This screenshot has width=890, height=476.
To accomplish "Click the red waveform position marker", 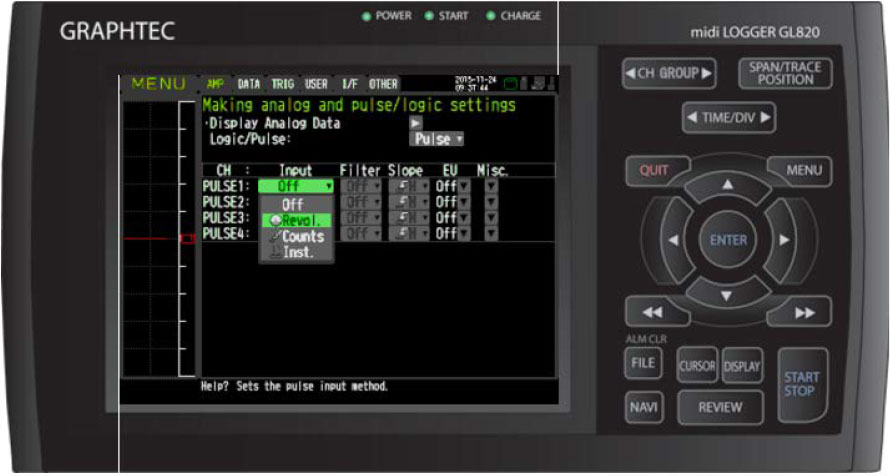I will tap(187, 239).
